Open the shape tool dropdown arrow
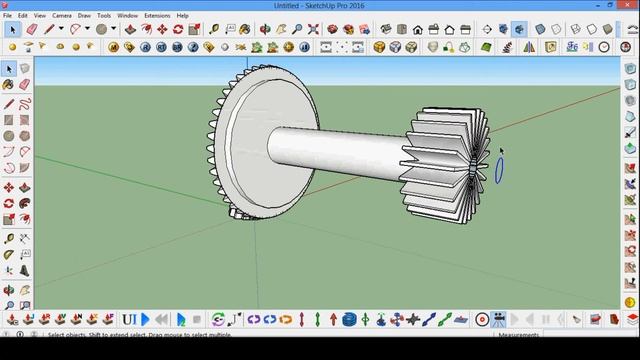 113,29
